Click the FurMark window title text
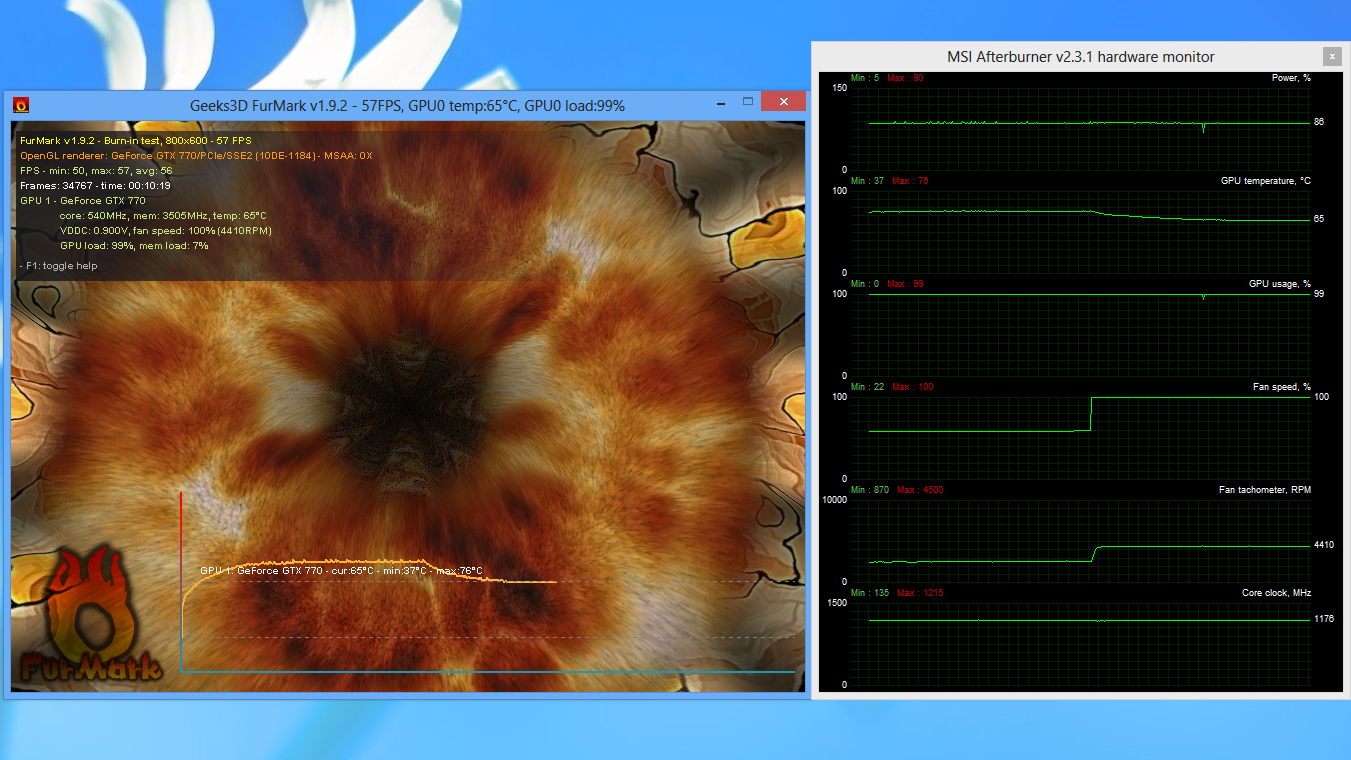Viewport: 1351px width, 760px height. click(x=407, y=105)
